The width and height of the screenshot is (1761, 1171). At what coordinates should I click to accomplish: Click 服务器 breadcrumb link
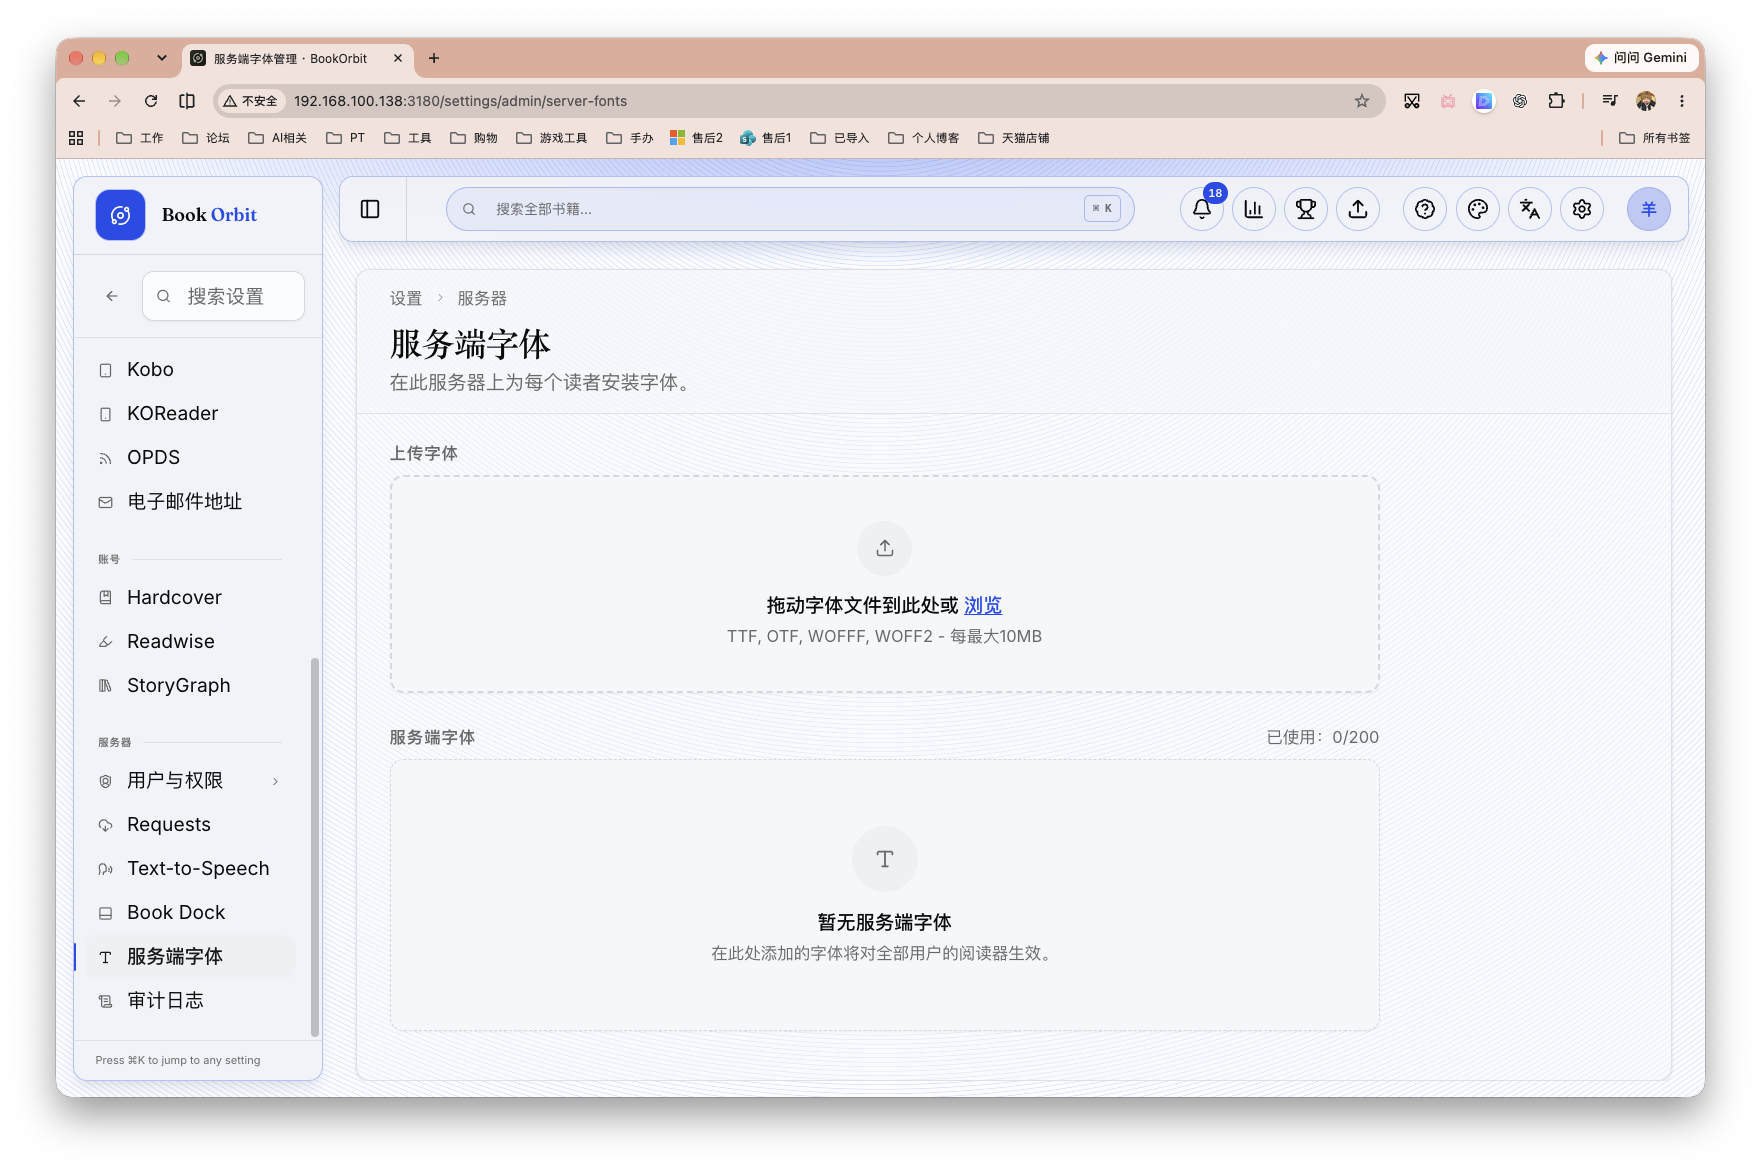click(482, 298)
